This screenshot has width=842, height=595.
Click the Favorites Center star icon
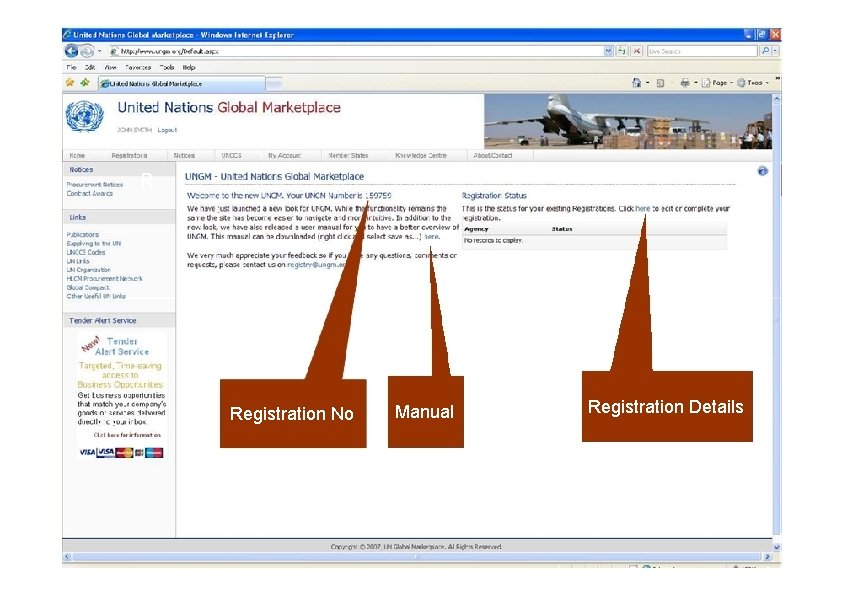coord(70,83)
